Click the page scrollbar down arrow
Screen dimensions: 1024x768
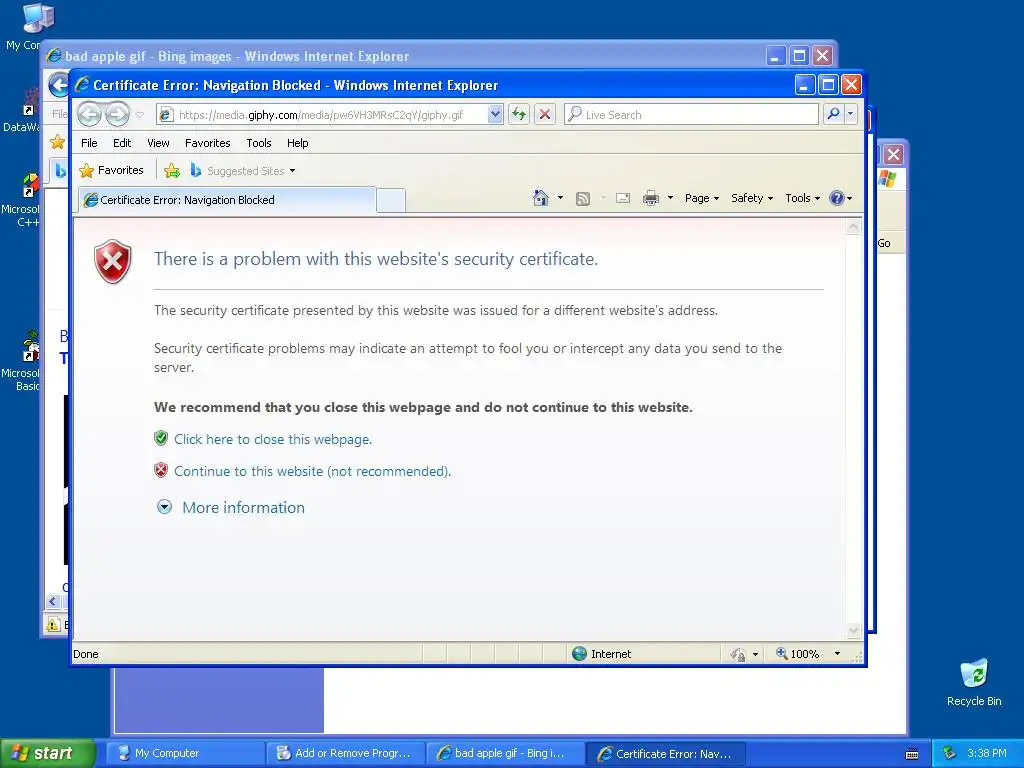[854, 631]
